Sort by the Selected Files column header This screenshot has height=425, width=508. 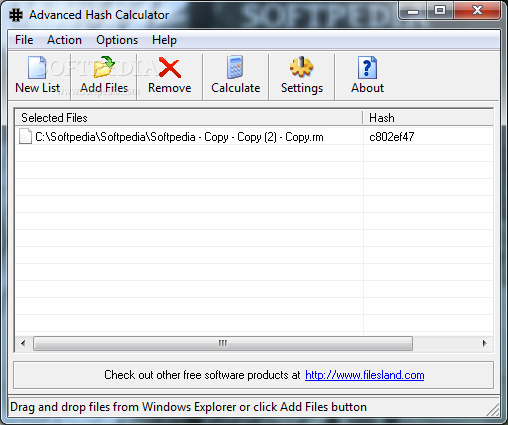(x=189, y=118)
